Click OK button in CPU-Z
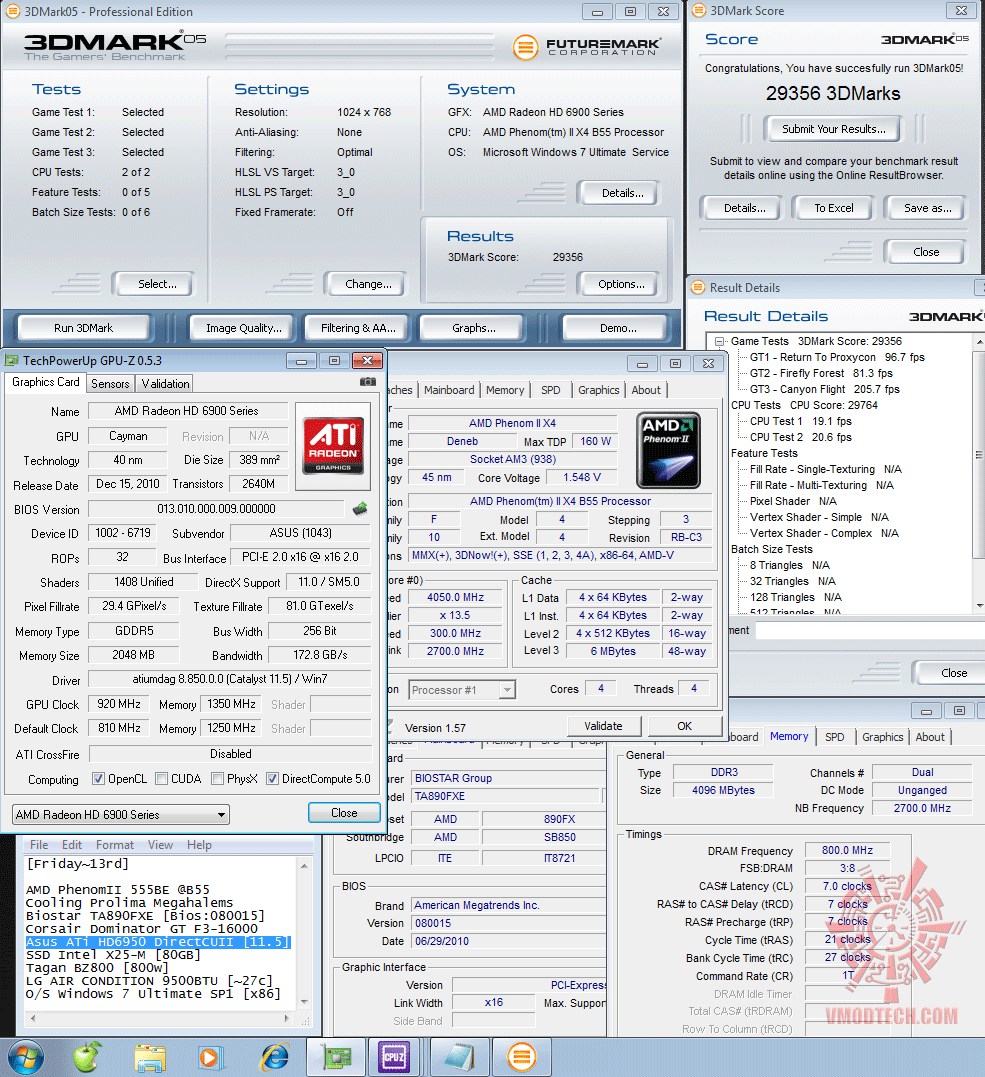Viewport: 985px width, 1077px height. point(684,726)
